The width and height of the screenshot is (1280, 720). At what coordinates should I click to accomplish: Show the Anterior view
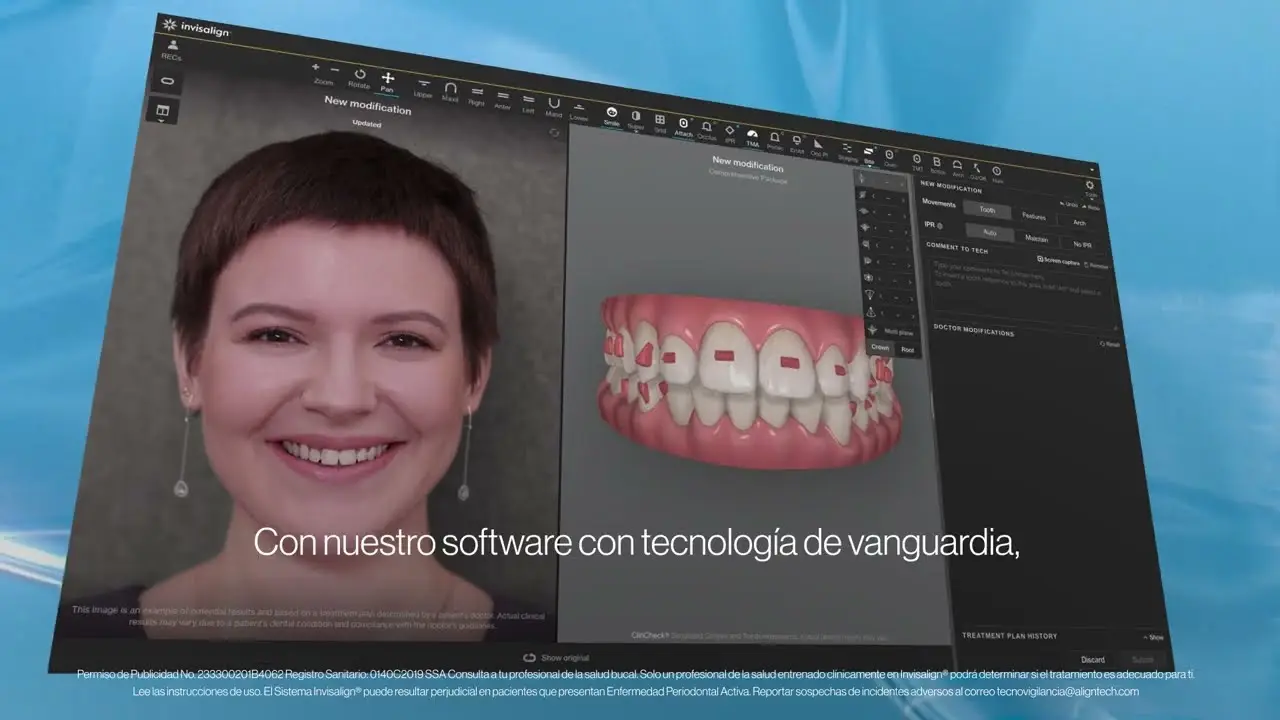point(503,100)
